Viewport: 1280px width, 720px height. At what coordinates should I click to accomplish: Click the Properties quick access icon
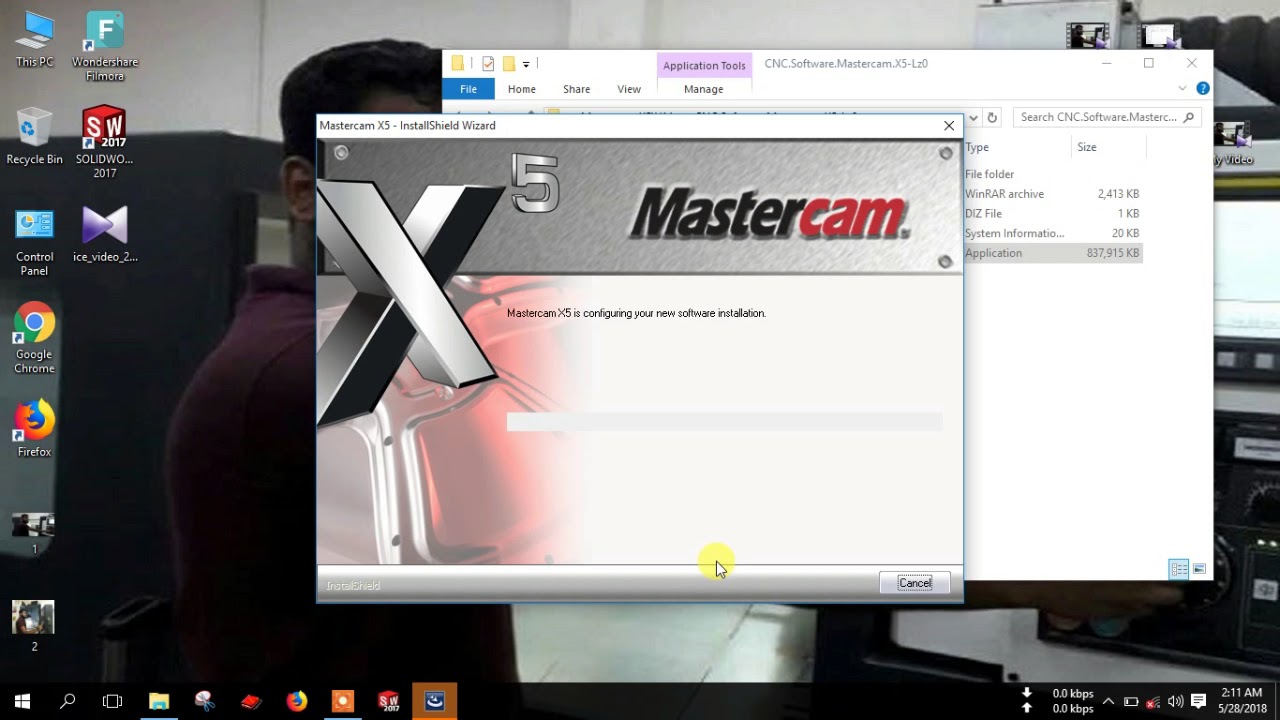click(x=488, y=64)
